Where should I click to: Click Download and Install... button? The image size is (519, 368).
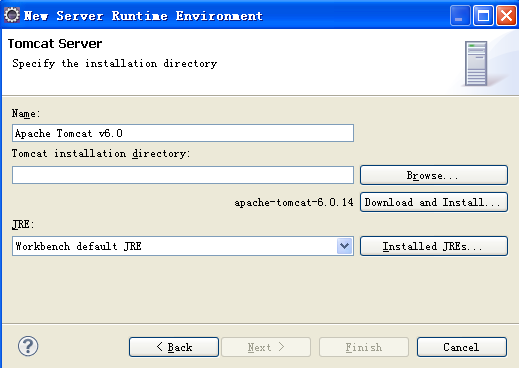pyautogui.click(x=434, y=202)
